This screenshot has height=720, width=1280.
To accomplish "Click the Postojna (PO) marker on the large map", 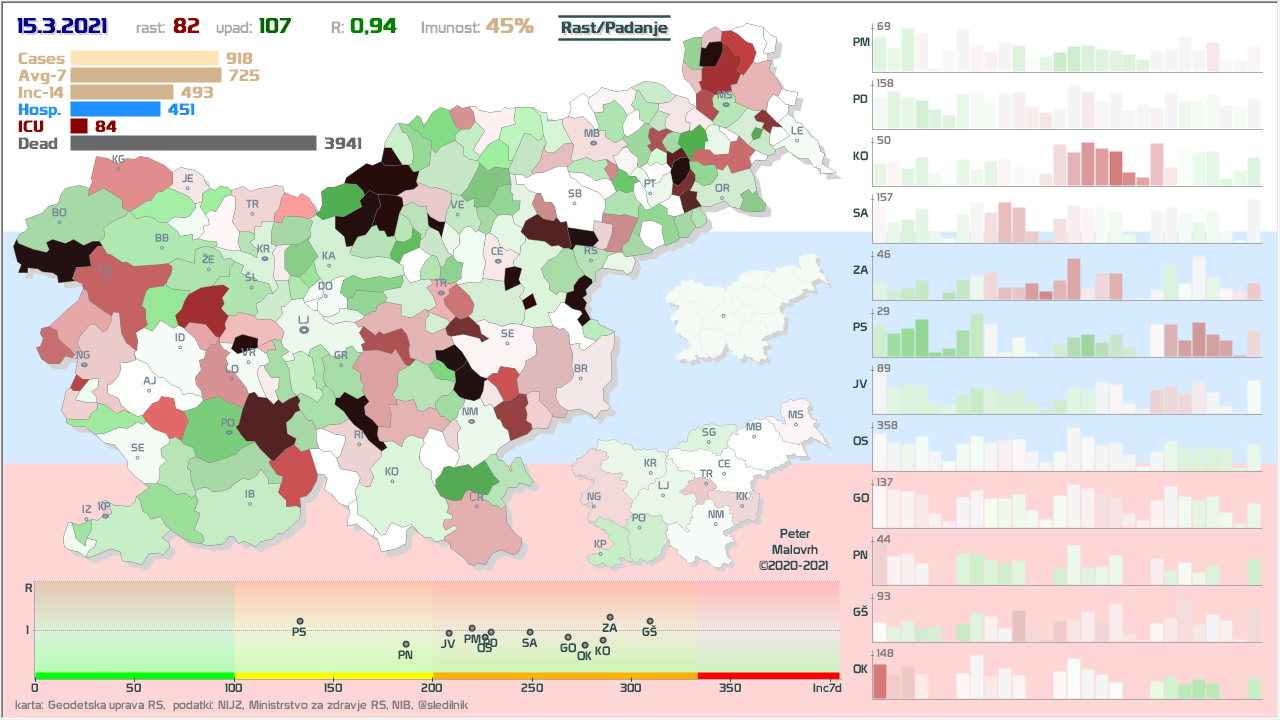I will coord(229,432).
